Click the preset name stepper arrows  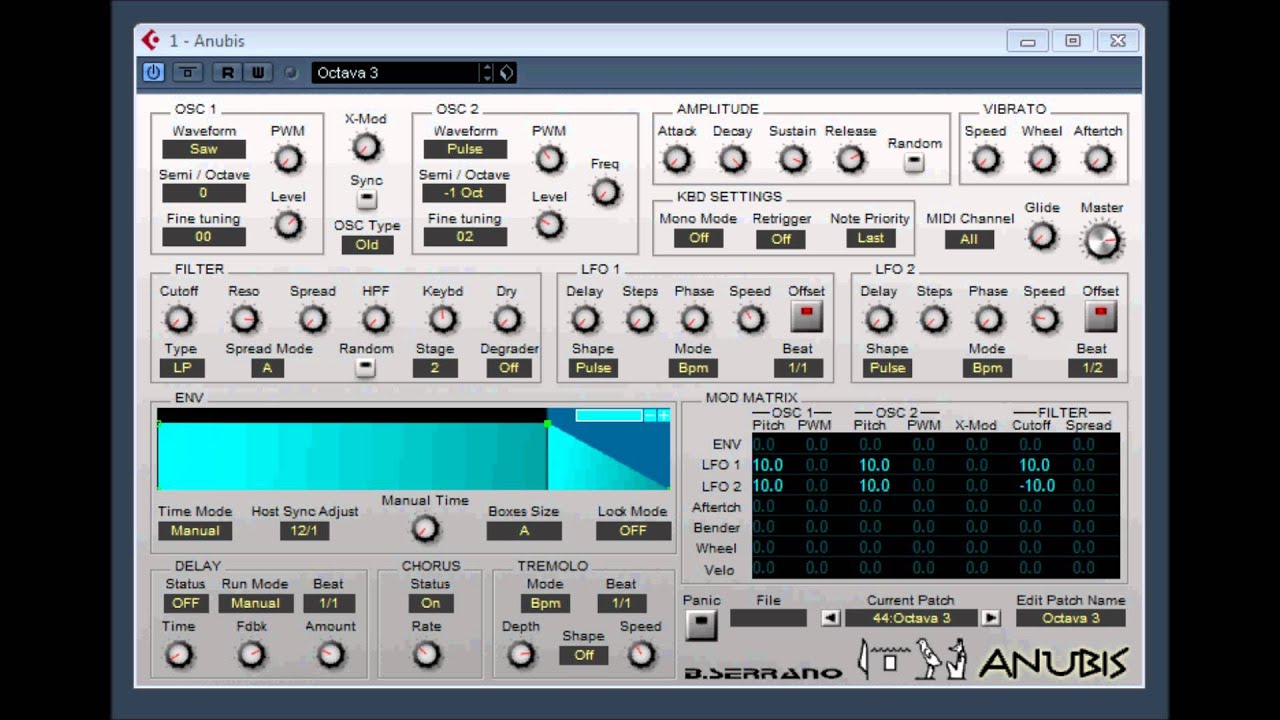pyautogui.click(x=487, y=72)
